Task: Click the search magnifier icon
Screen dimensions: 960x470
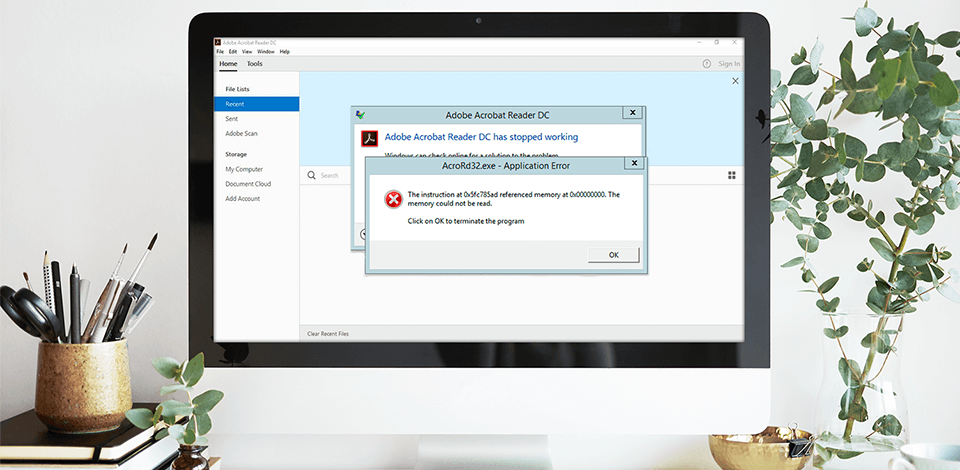Action: pyautogui.click(x=312, y=176)
